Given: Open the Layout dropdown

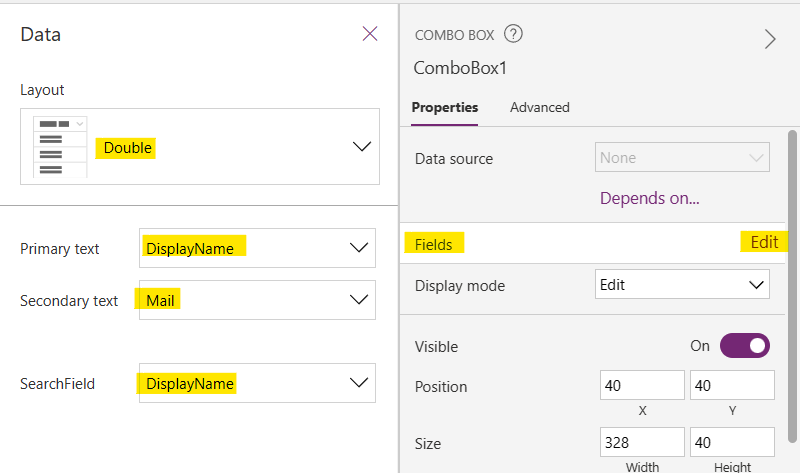Looking at the screenshot, I should pos(361,147).
